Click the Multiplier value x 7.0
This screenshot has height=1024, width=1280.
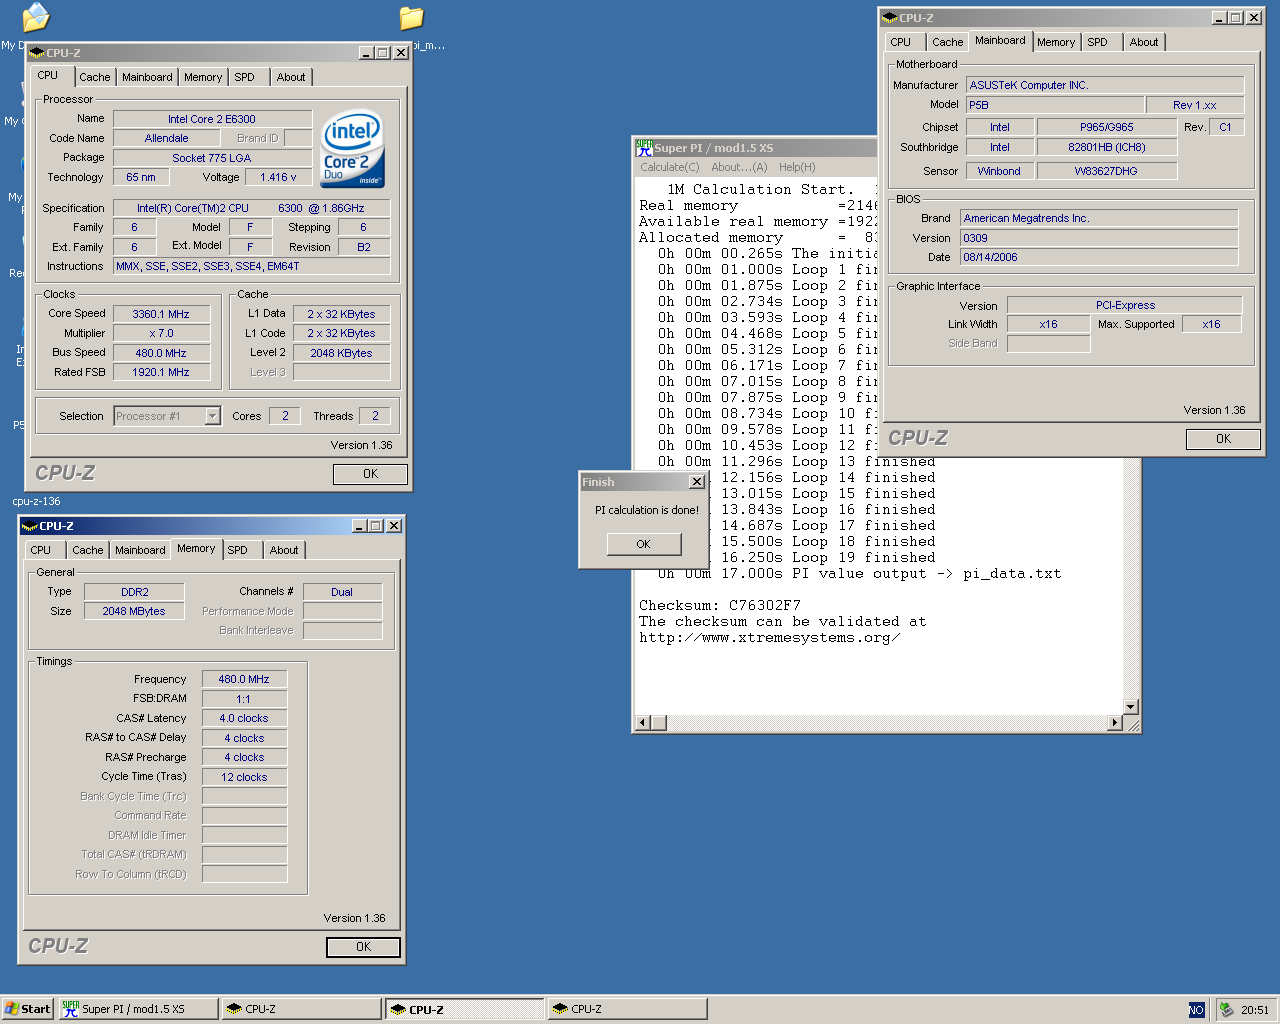click(x=161, y=333)
